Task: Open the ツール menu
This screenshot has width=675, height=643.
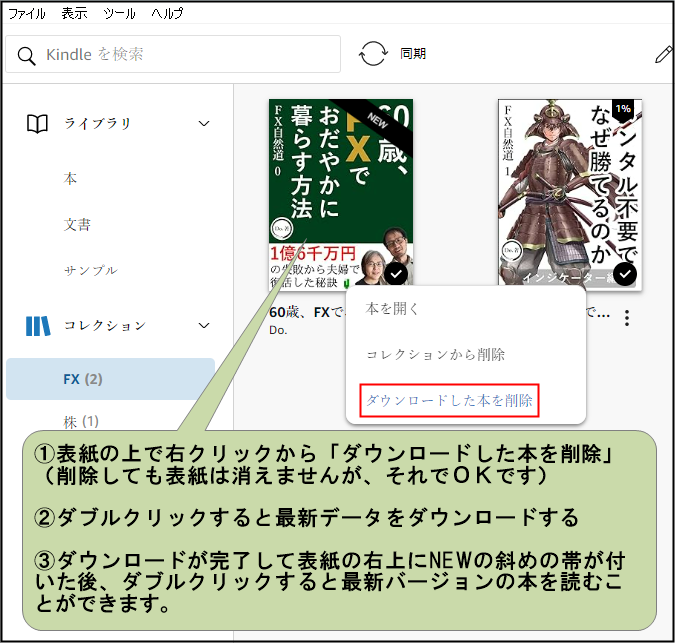Action: point(119,13)
